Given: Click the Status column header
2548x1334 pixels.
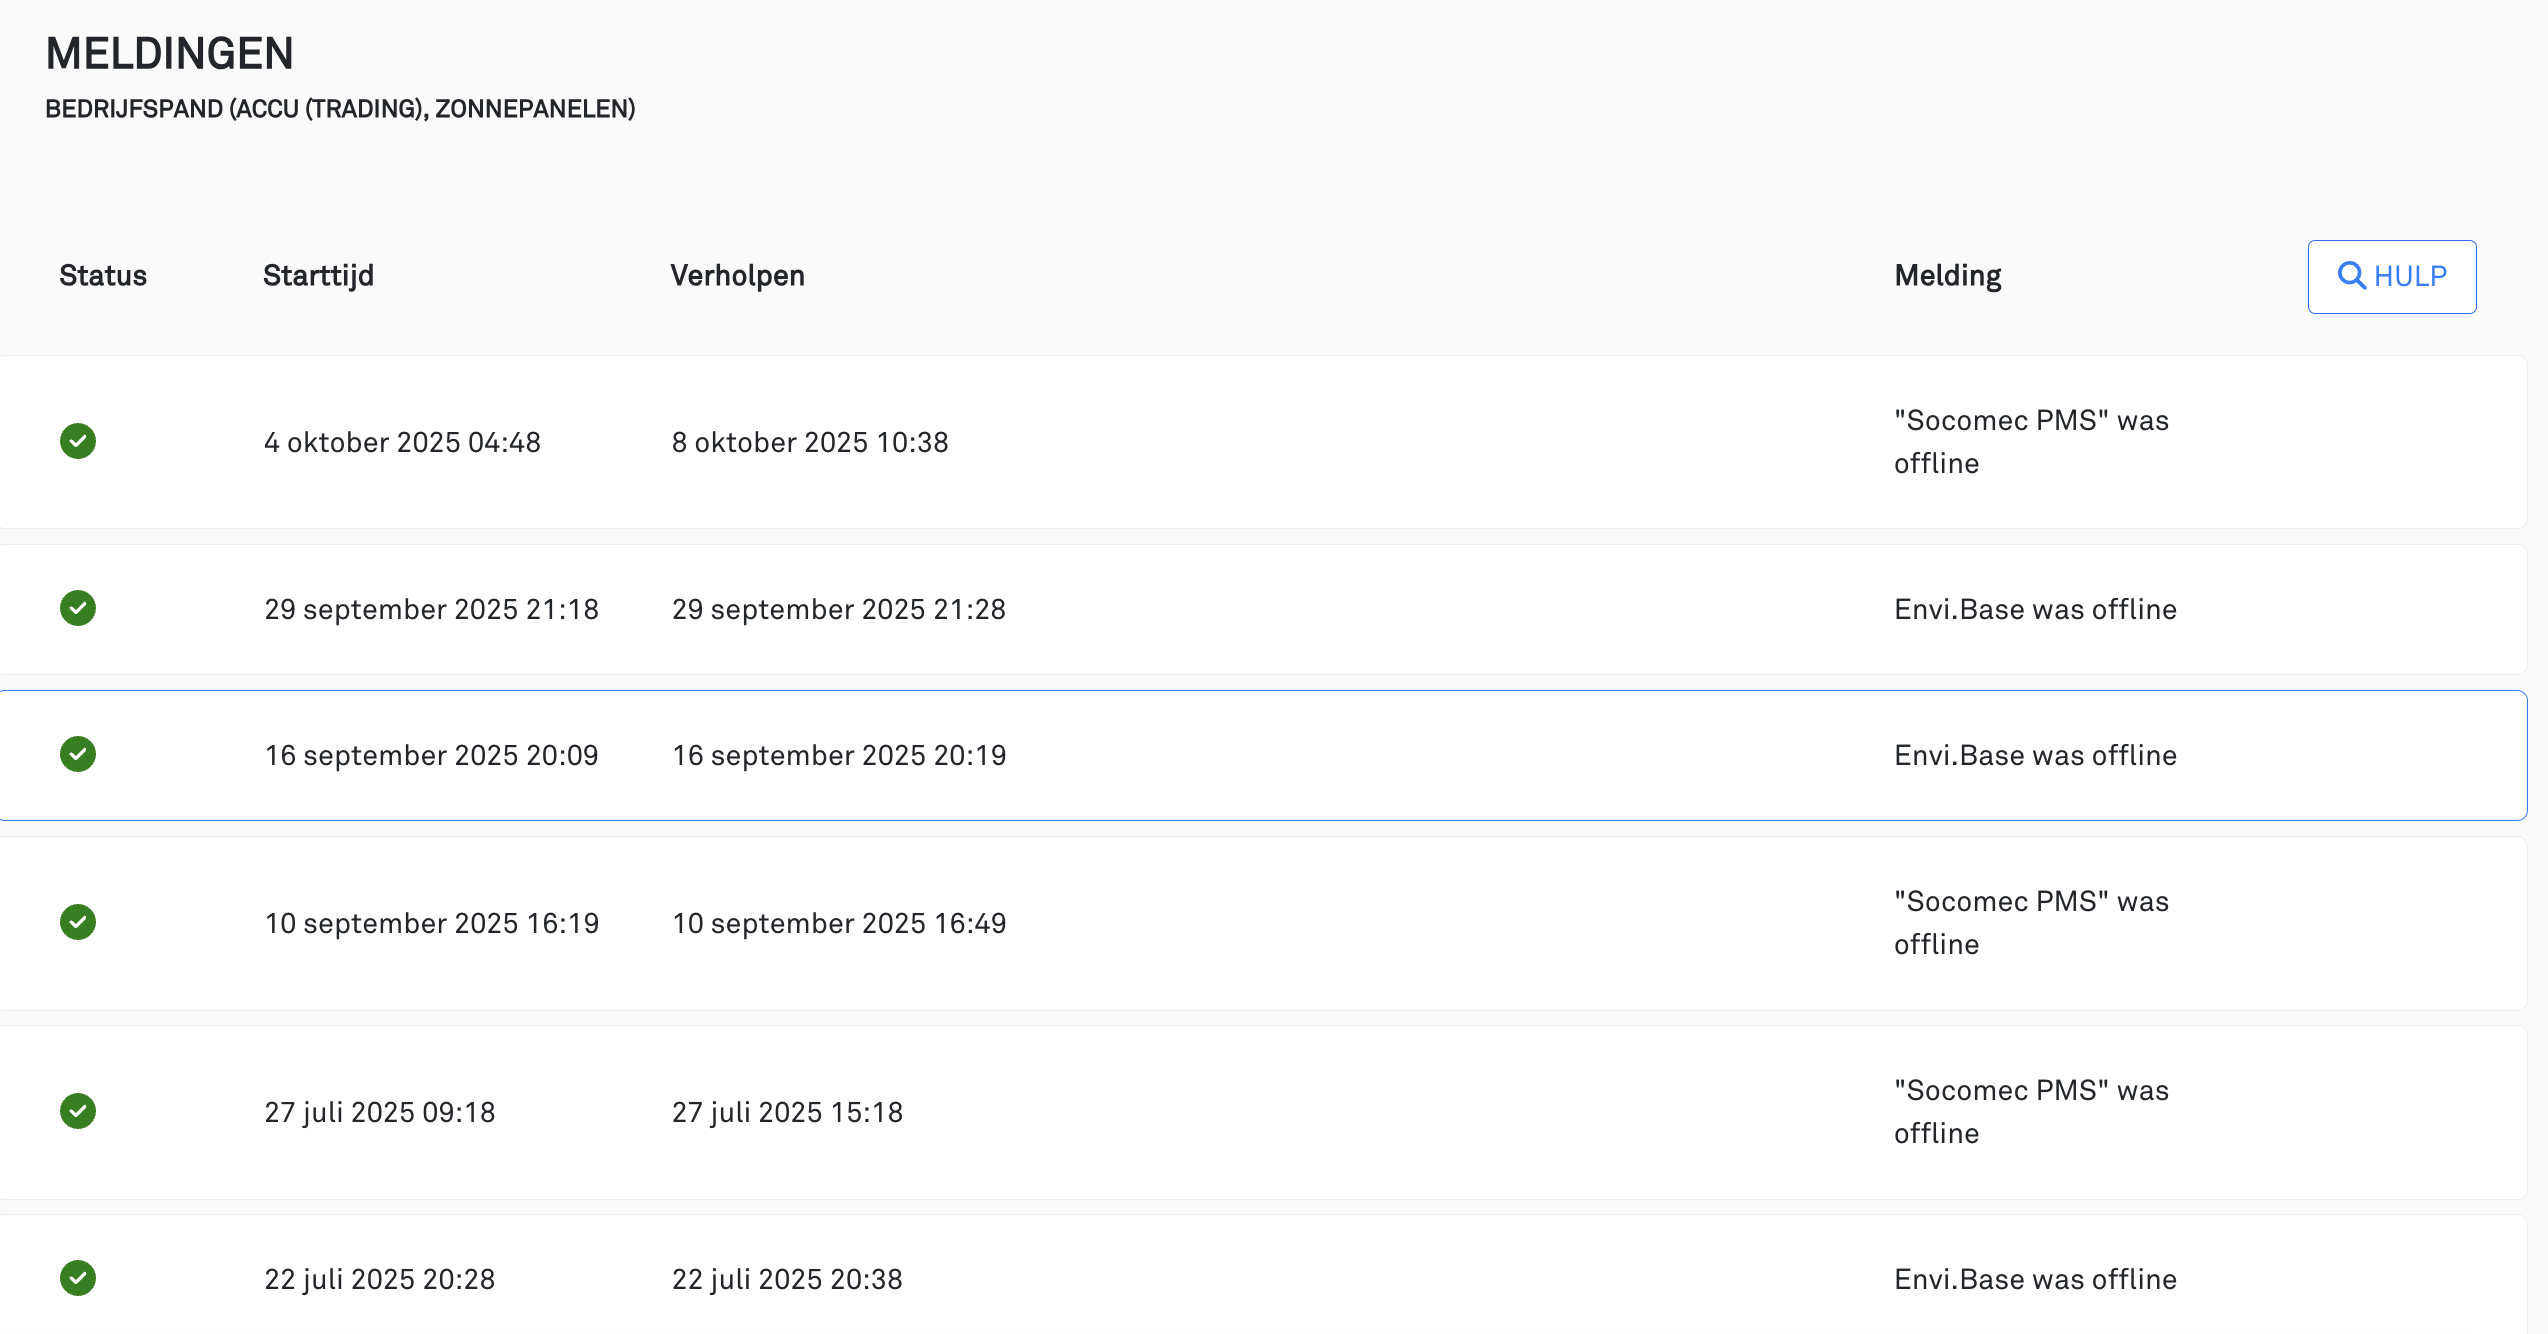Looking at the screenshot, I should click(x=103, y=276).
